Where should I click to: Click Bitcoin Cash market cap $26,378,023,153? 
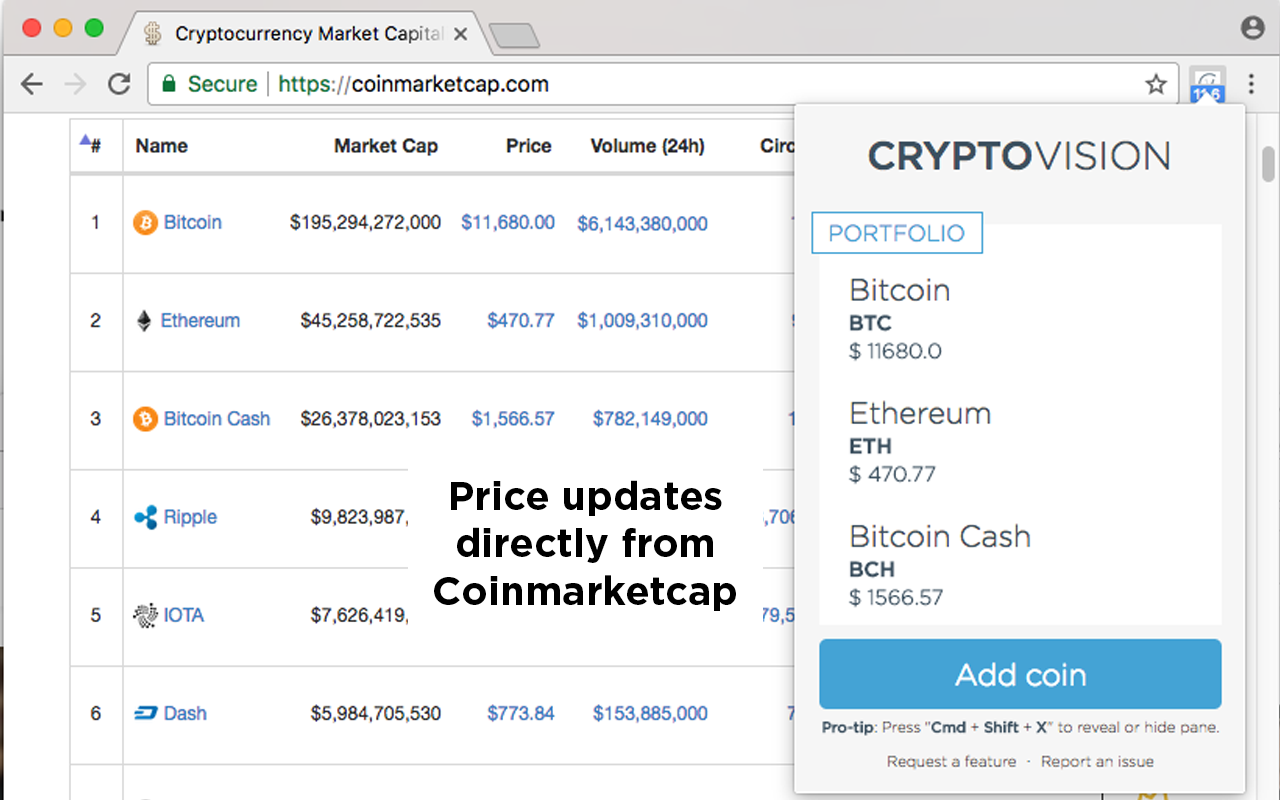tap(371, 419)
